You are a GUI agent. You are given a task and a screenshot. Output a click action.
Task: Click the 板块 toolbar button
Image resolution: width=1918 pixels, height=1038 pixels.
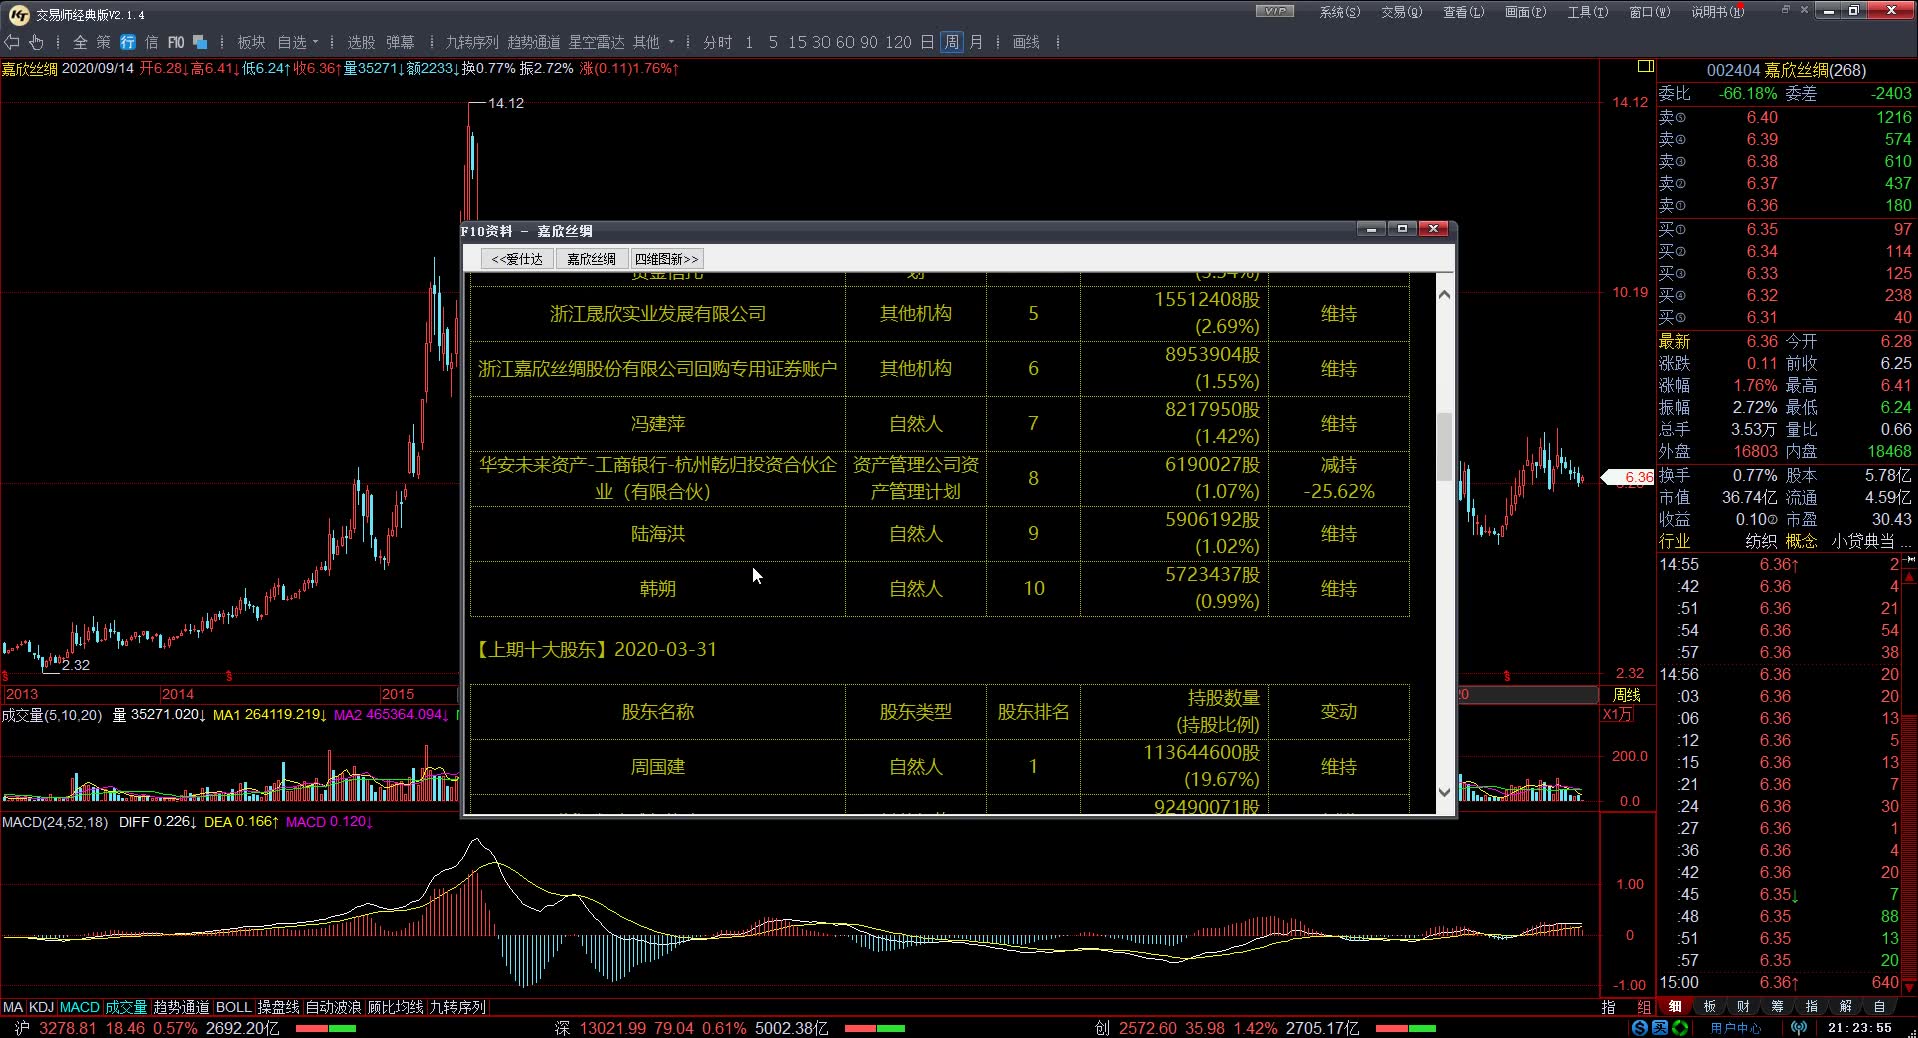pos(251,42)
